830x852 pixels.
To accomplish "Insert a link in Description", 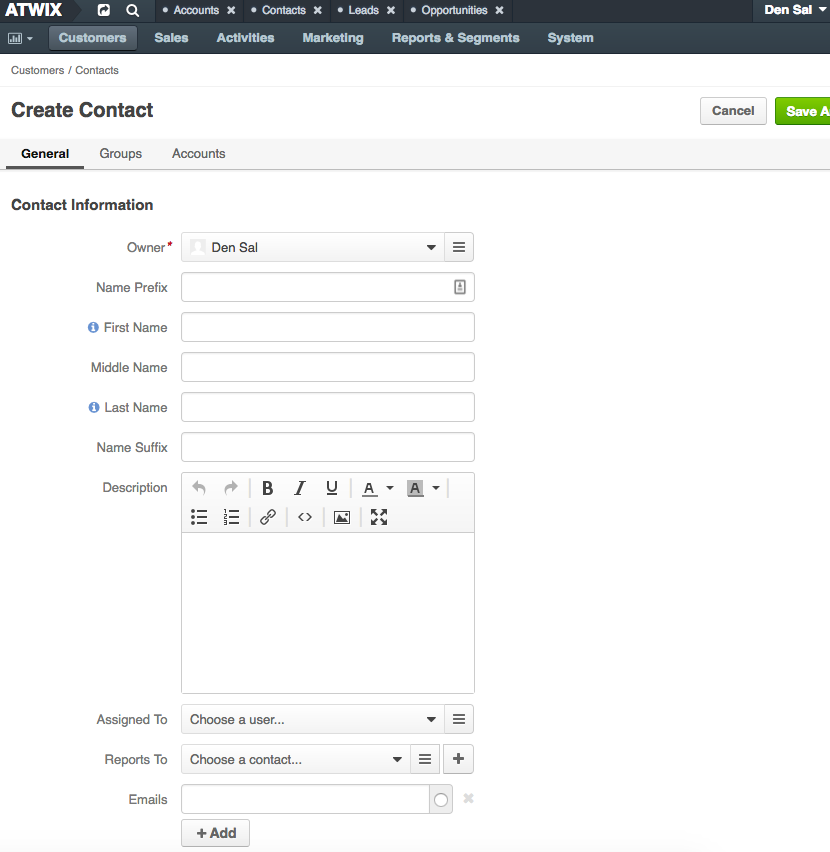I will 268,517.
